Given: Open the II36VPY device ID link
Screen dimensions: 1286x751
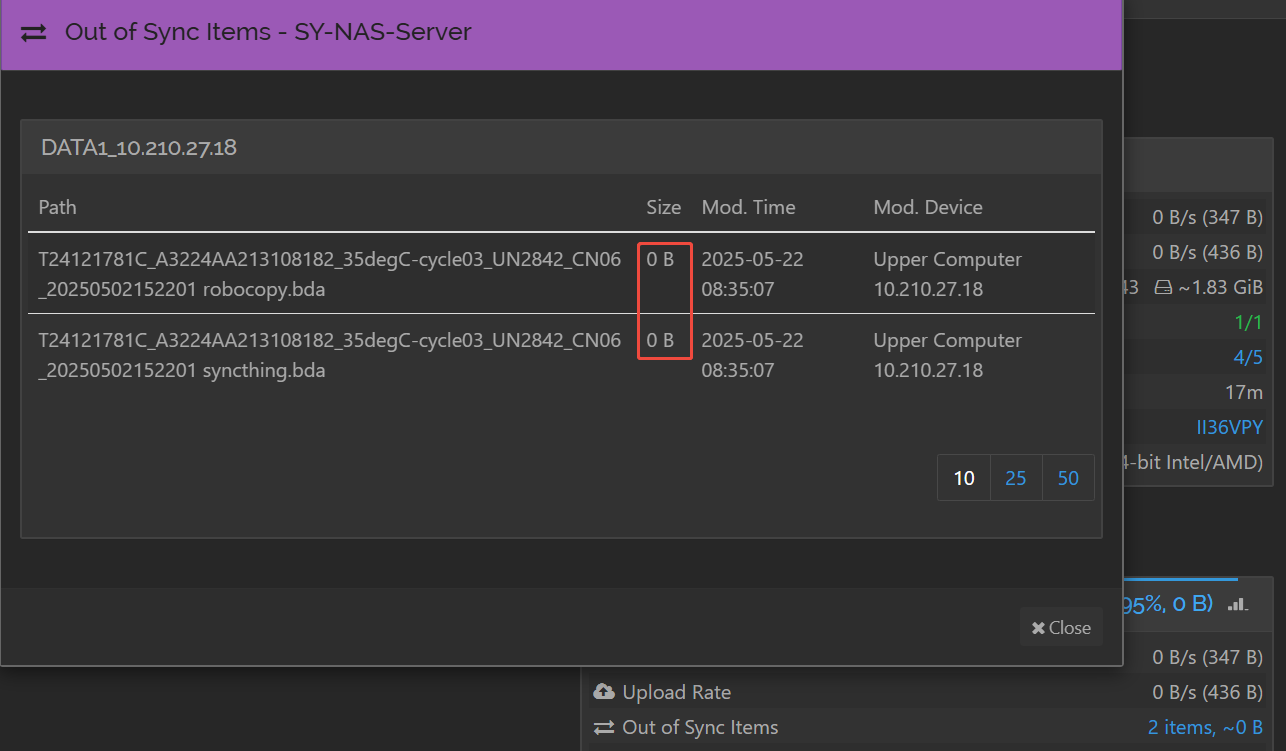Looking at the screenshot, I should [1230, 428].
